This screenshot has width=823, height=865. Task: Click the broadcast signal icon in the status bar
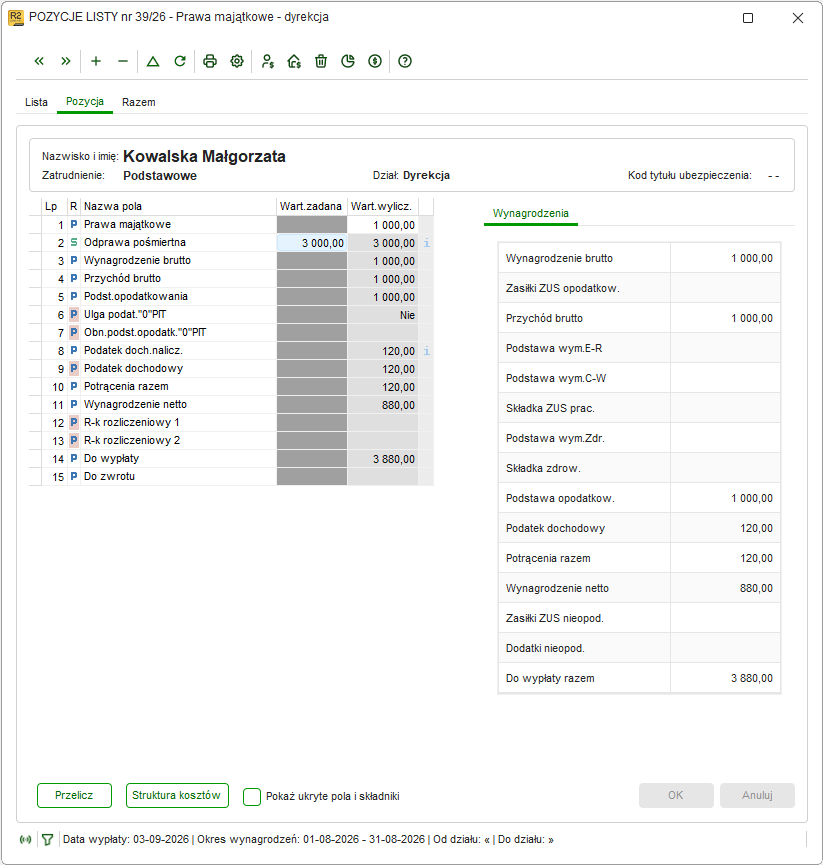[x=25, y=840]
